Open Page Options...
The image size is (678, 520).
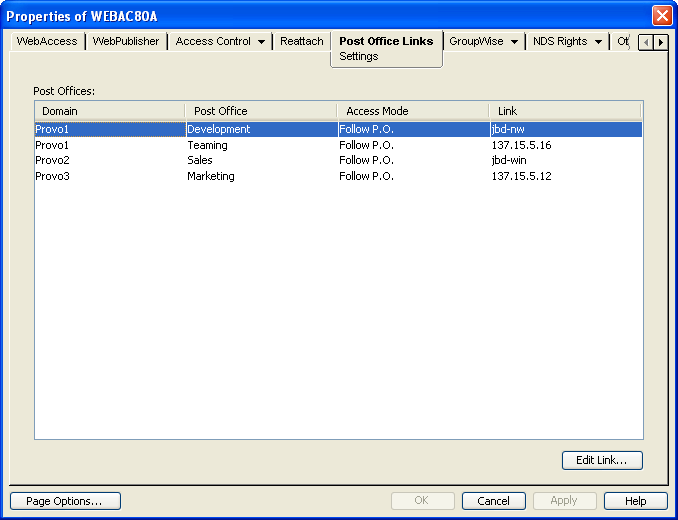click(x=65, y=501)
